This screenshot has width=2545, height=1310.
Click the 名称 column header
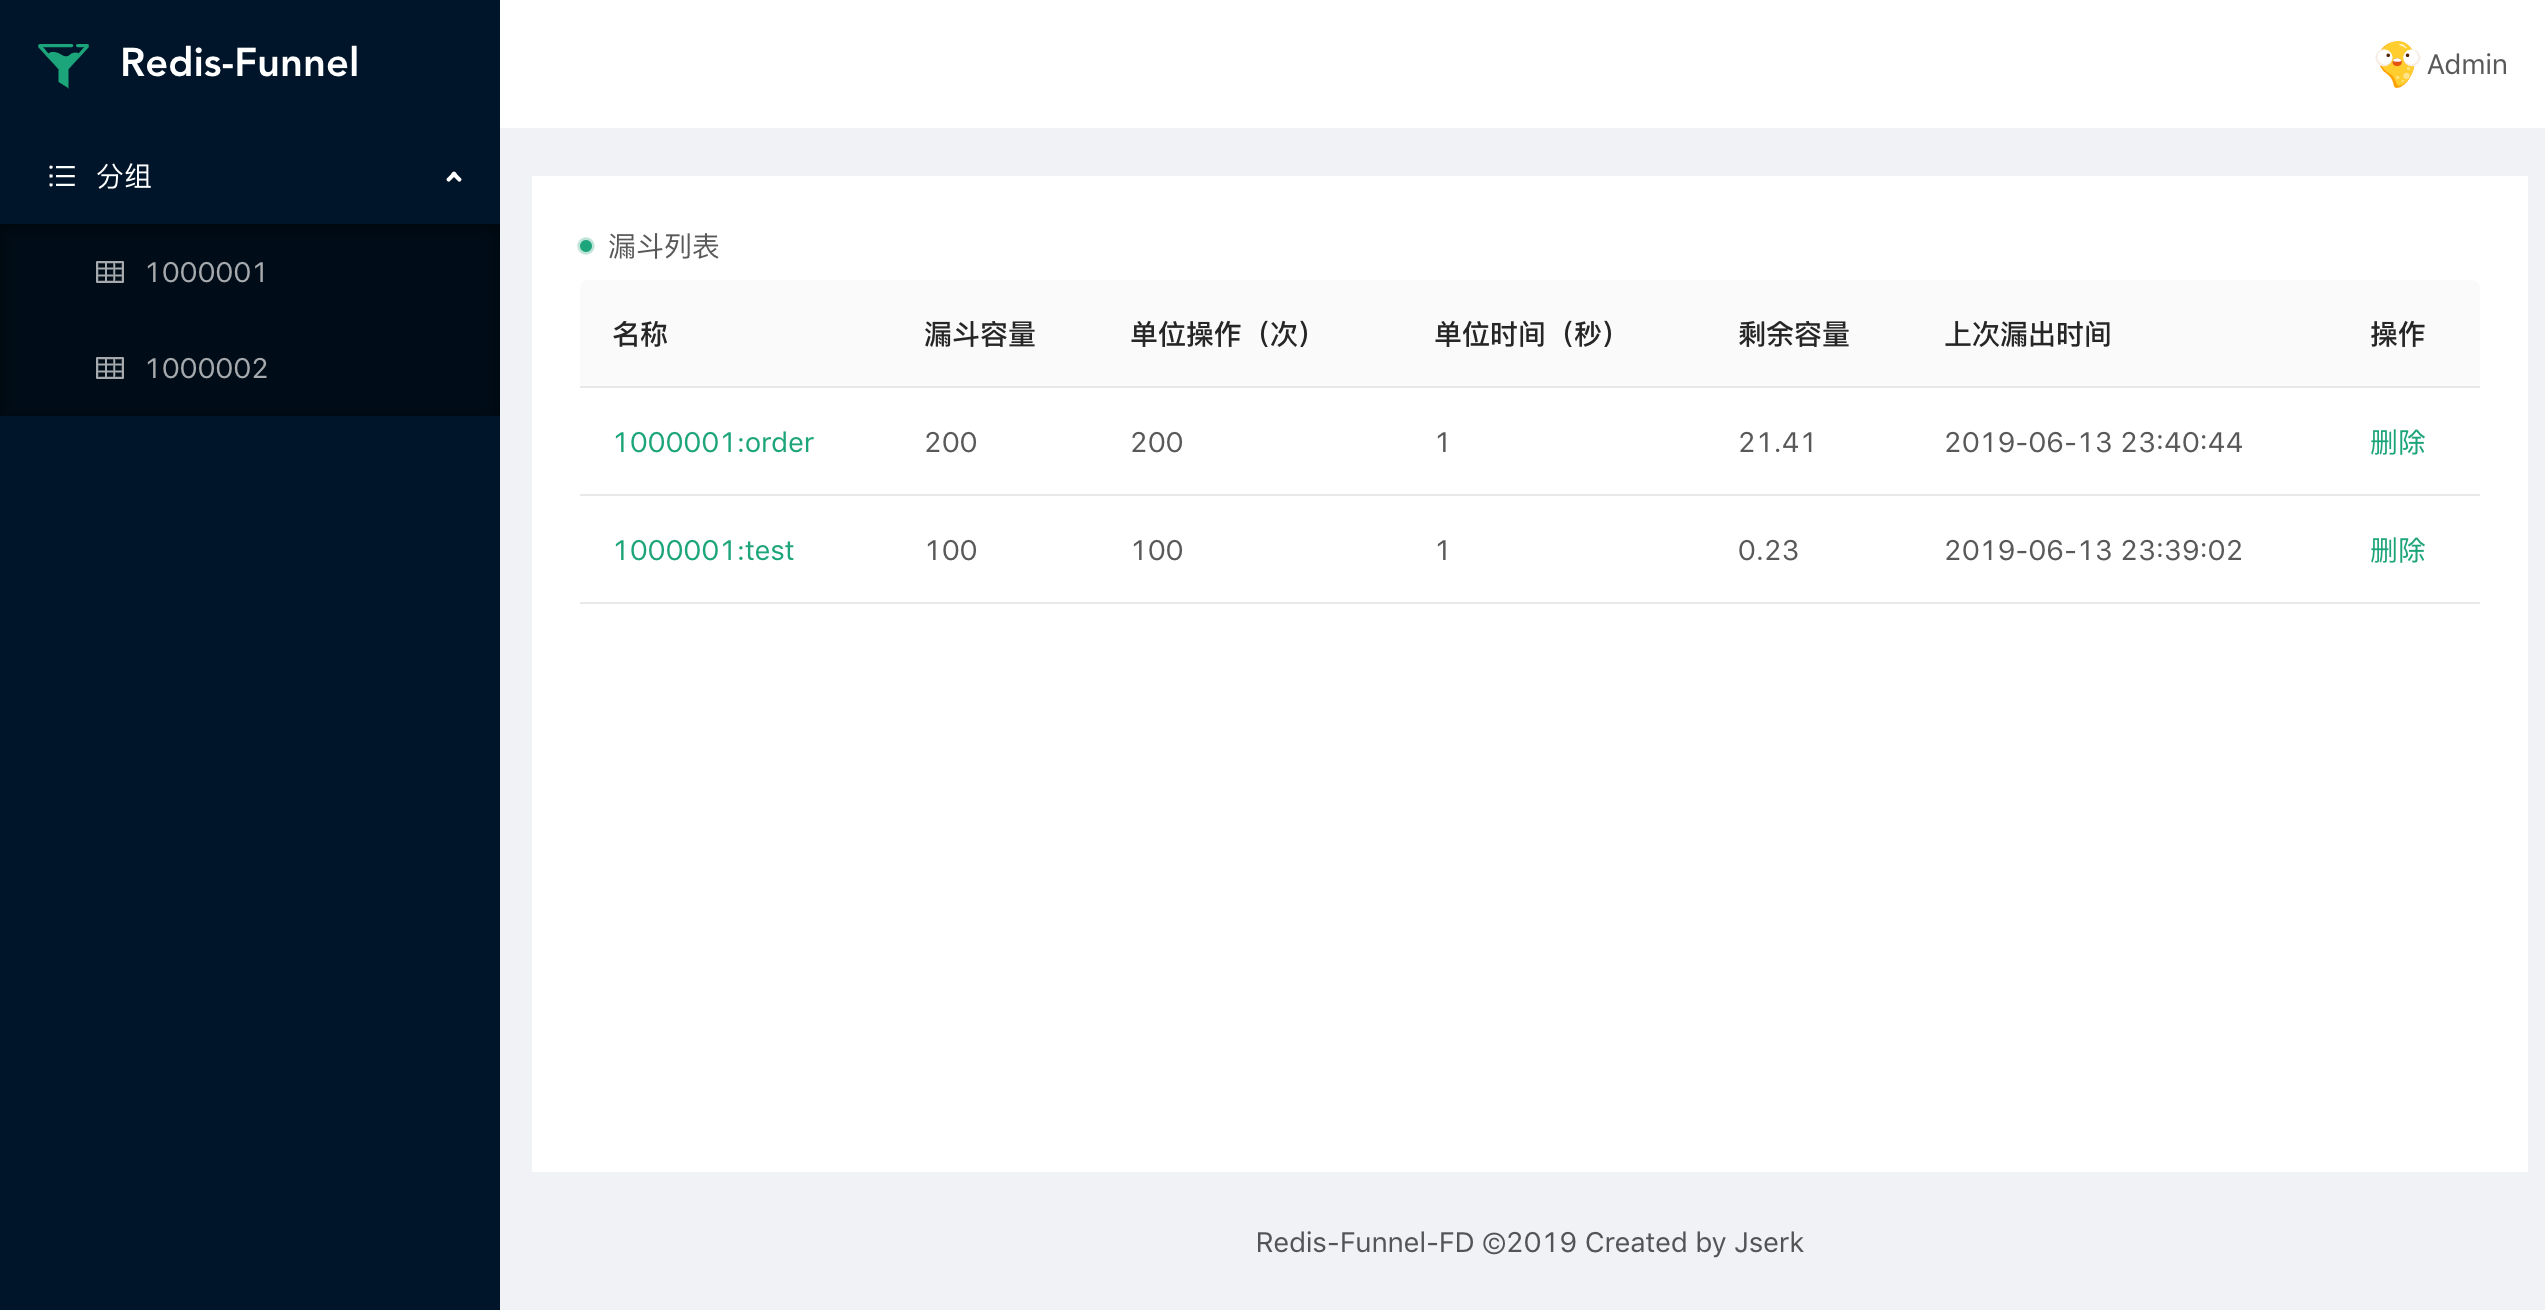tap(640, 334)
